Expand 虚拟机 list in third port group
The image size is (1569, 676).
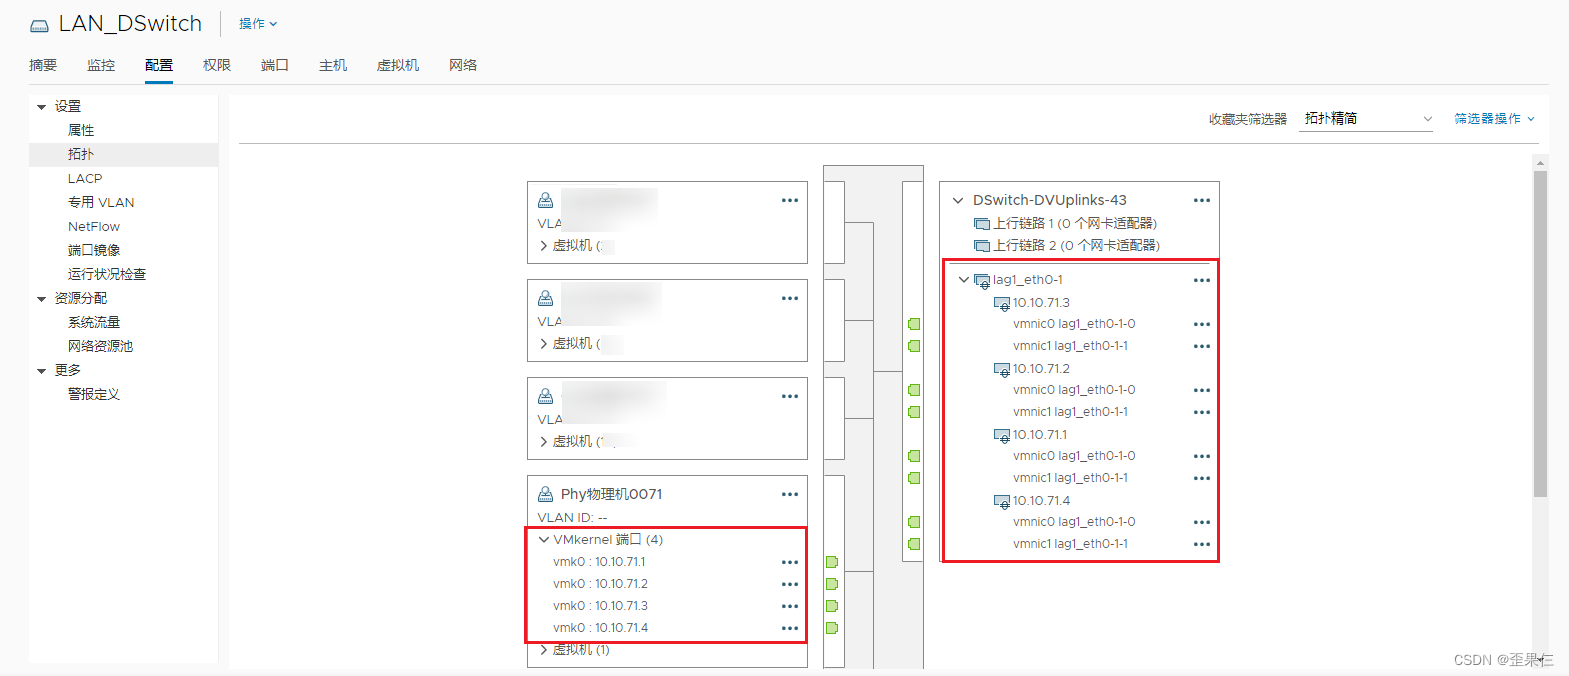coord(543,441)
